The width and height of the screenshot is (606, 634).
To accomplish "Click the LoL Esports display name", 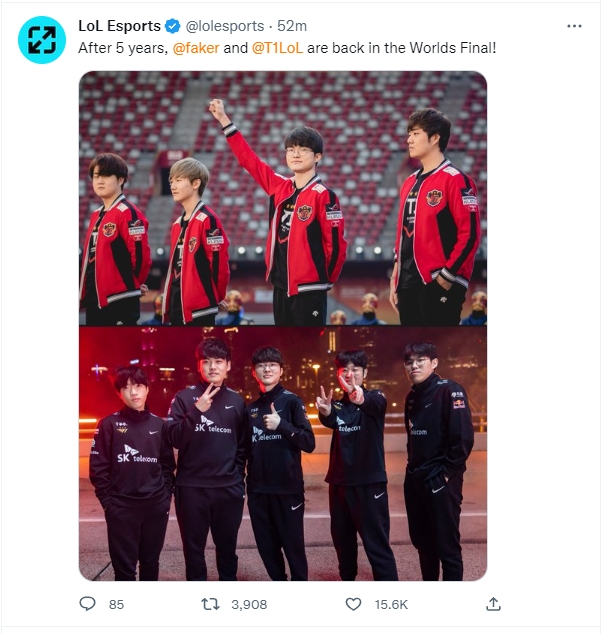I will click(x=119, y=26).
